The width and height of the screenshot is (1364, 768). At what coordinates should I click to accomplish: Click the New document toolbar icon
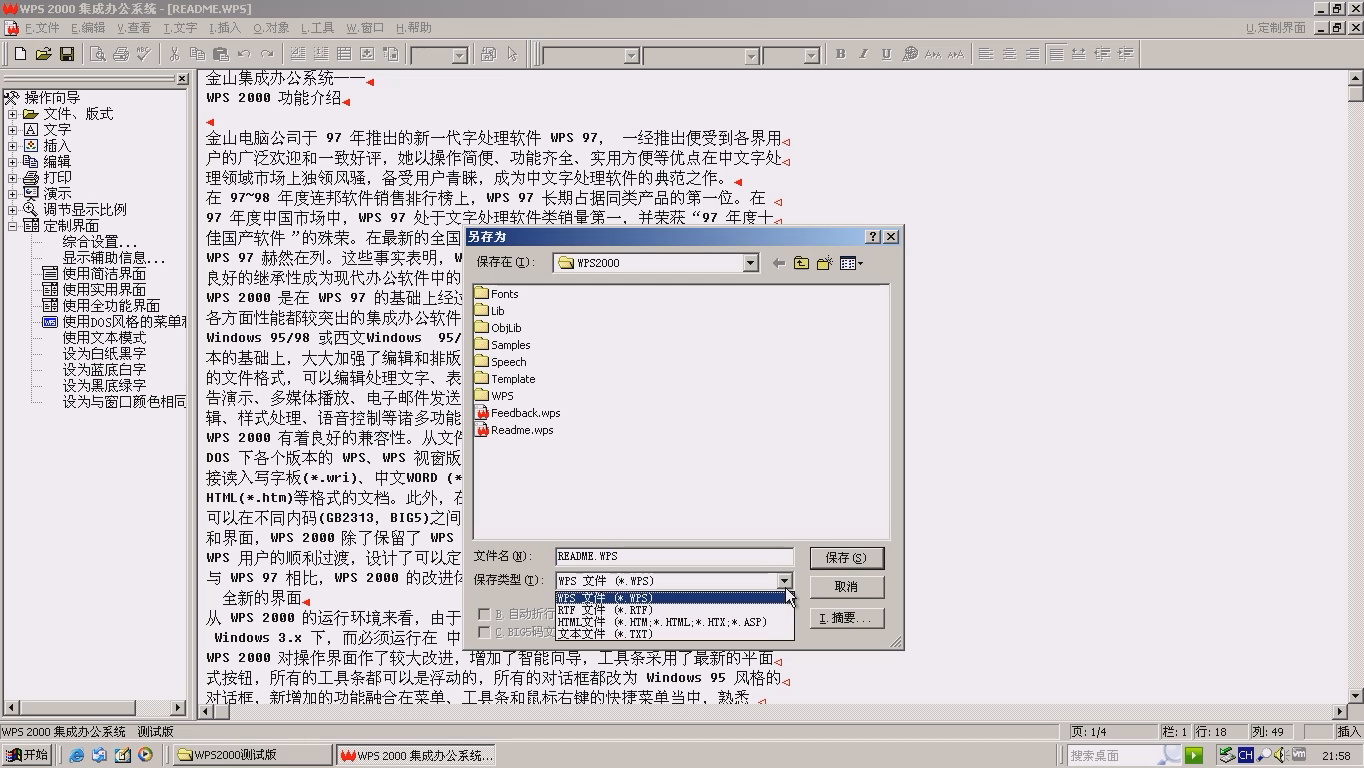[x=20, y=54]
